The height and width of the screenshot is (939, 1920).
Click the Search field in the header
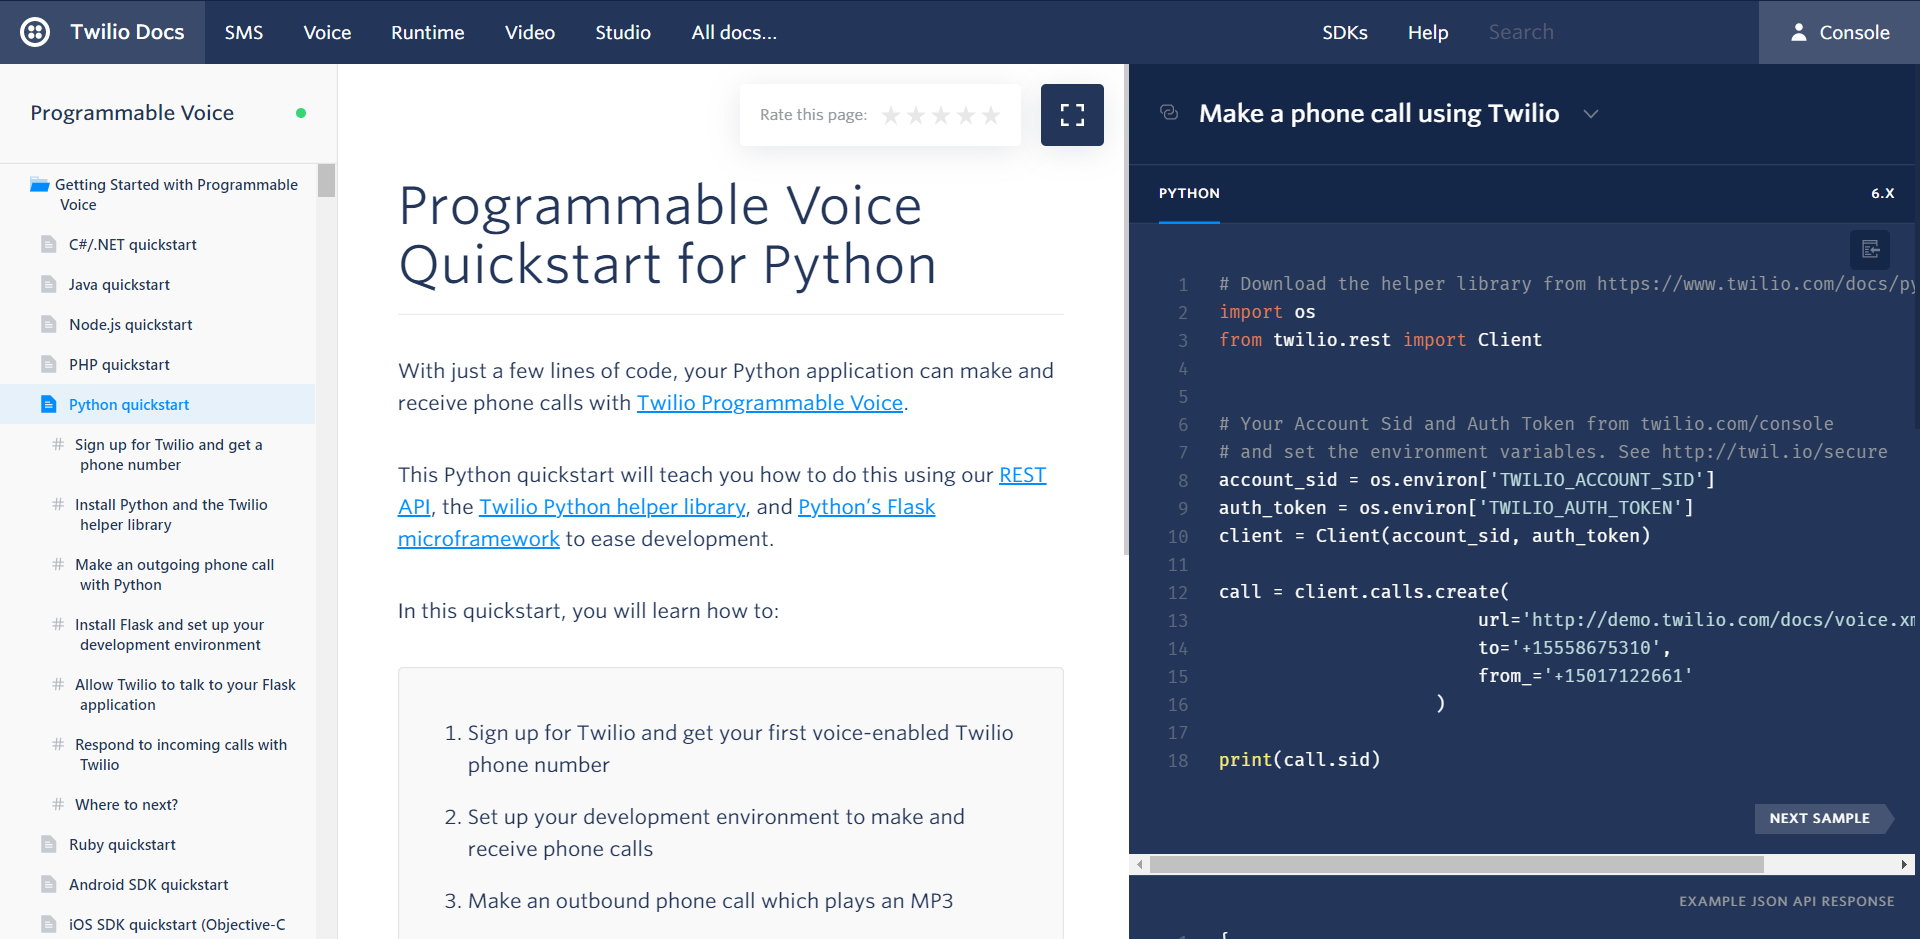[1560, 32]
